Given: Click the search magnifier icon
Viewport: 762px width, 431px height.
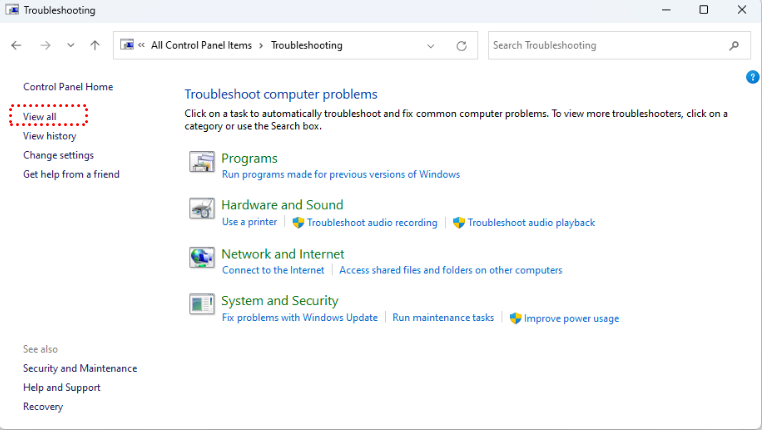Looking at the screenshot, I should tap(735, 46).
